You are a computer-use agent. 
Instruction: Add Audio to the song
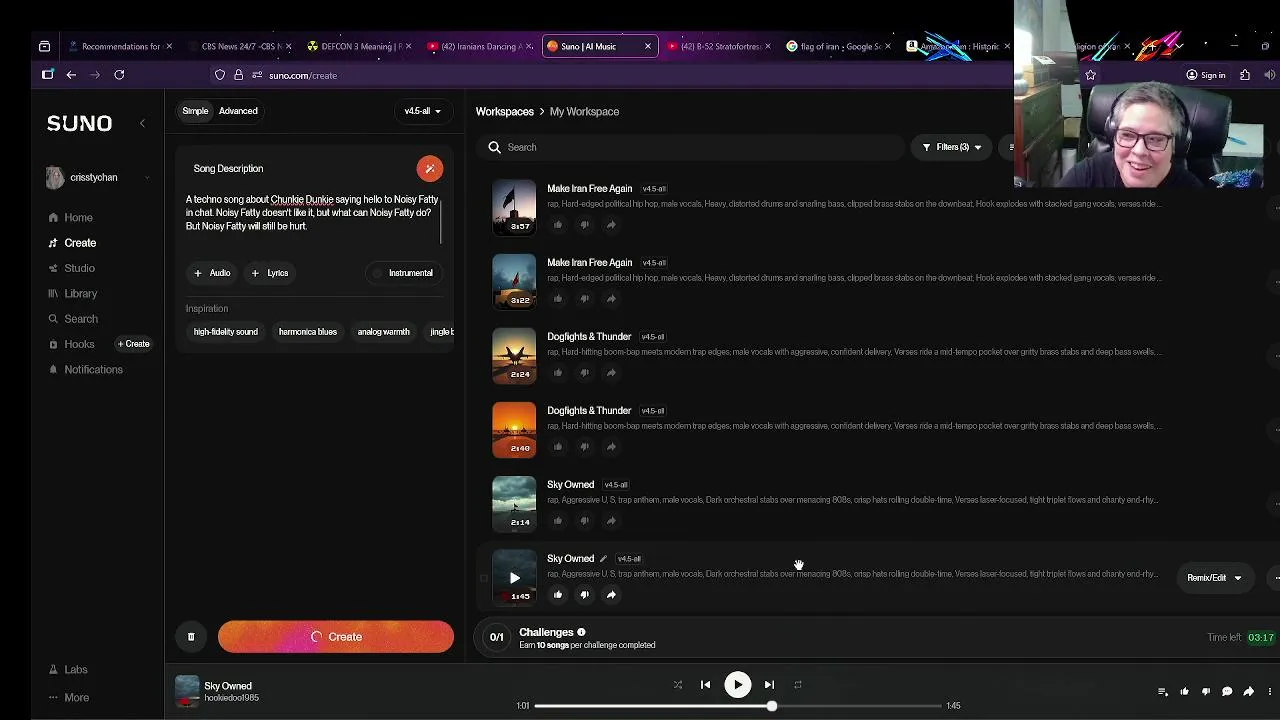212,273
